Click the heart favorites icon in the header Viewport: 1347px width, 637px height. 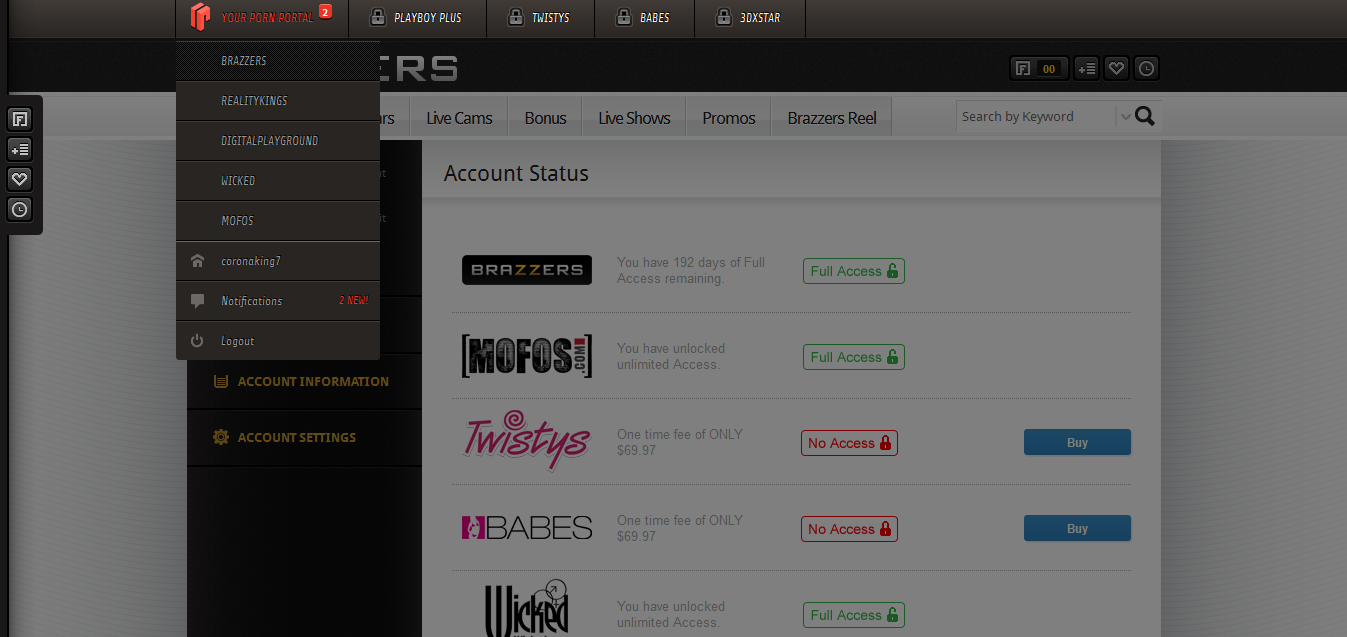[x=1117, y=68]
